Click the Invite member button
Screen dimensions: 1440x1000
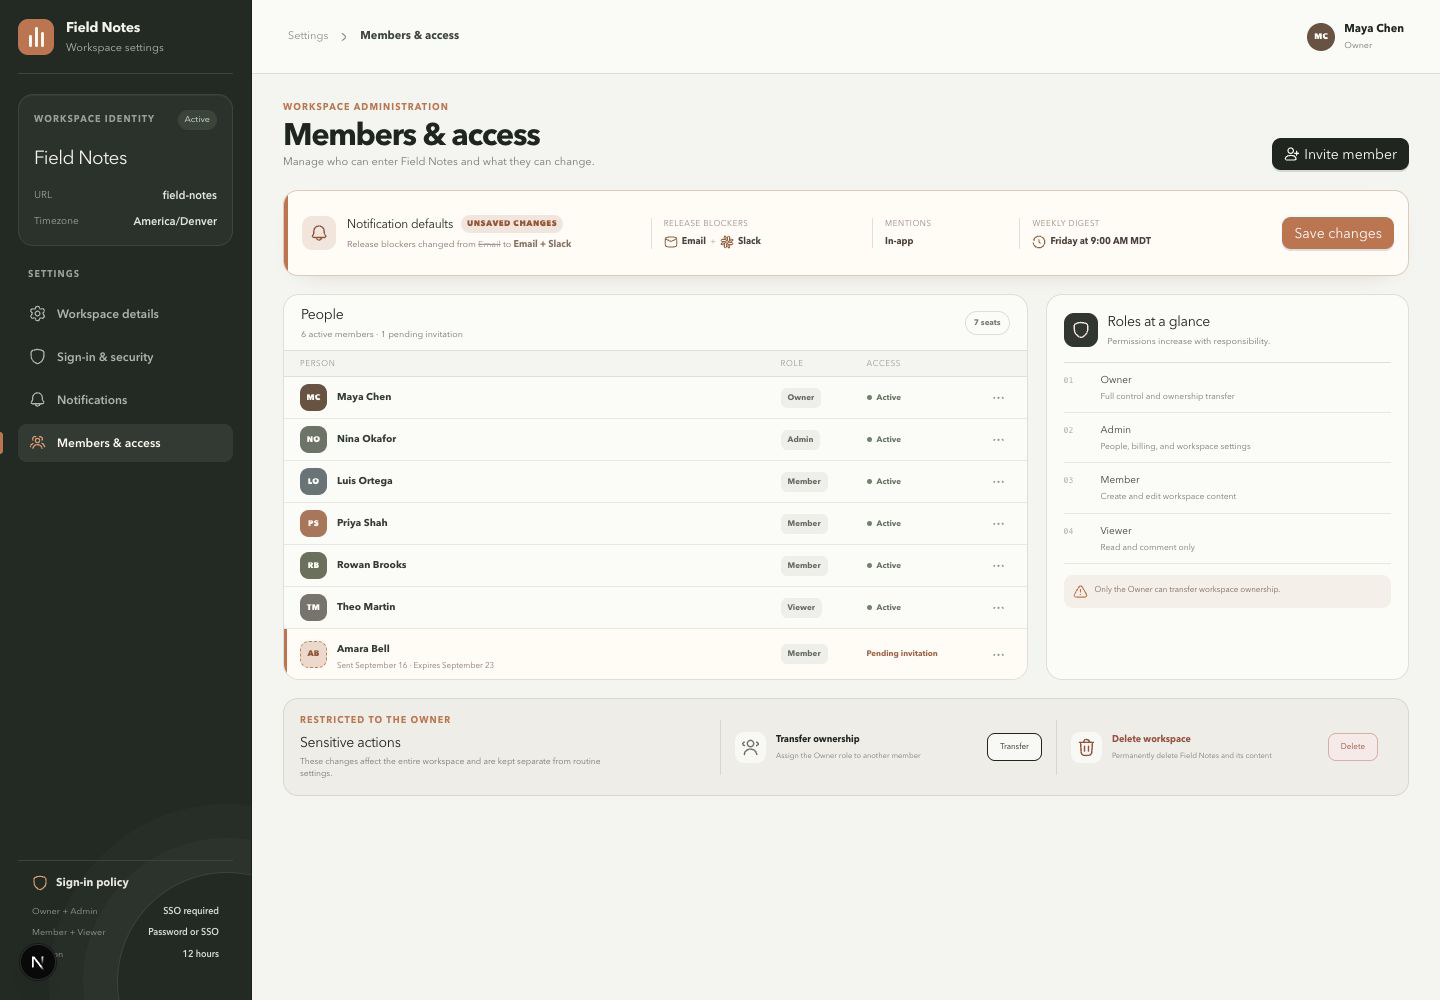tap(1340, 154)
